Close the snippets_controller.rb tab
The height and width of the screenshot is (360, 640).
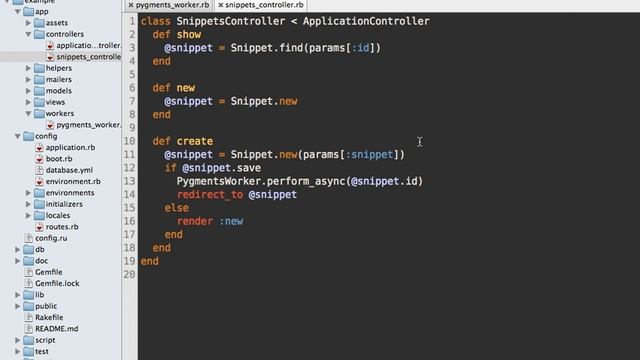tap(220, 5)
